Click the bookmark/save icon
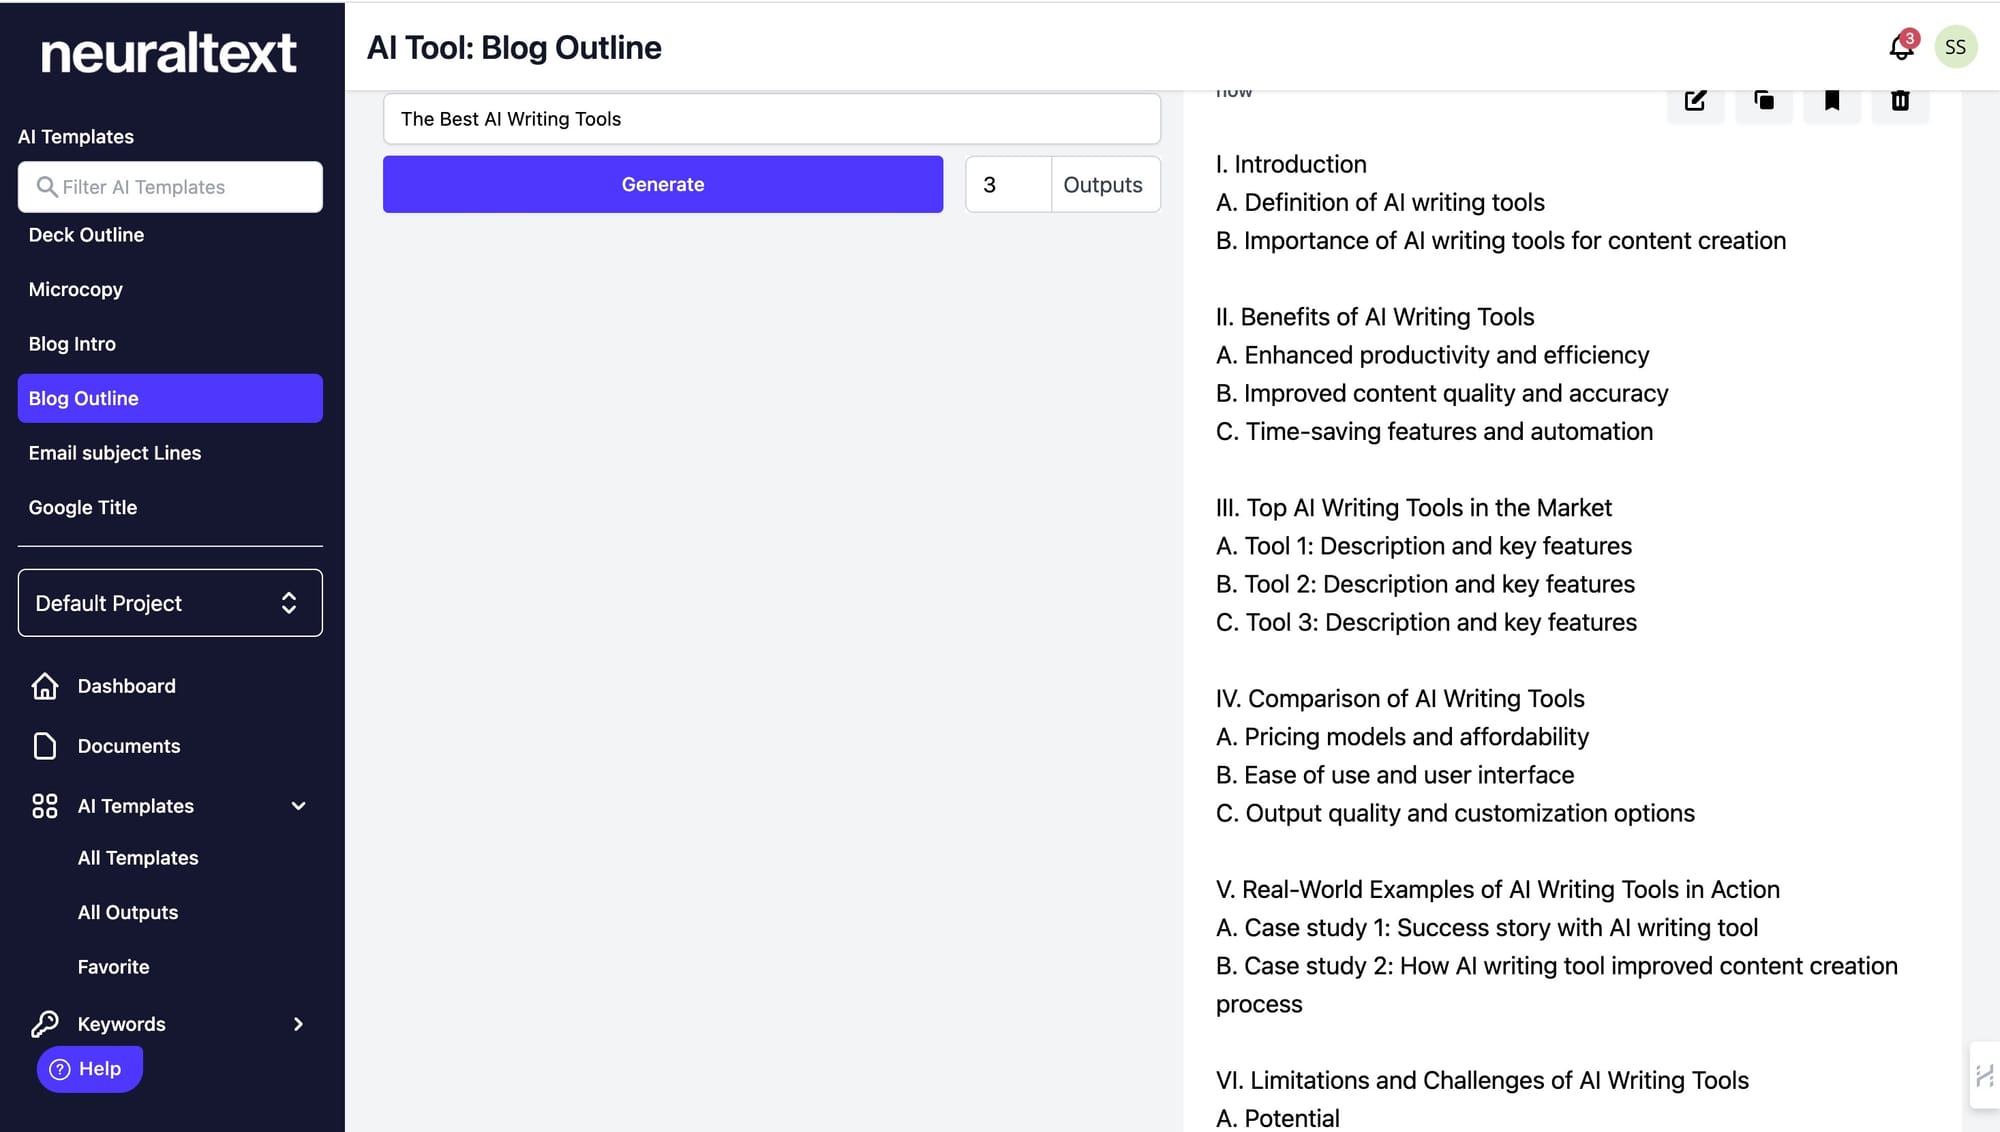Image resolution: width=2000 pixels, height=1132 pixels. (1831, 99)
